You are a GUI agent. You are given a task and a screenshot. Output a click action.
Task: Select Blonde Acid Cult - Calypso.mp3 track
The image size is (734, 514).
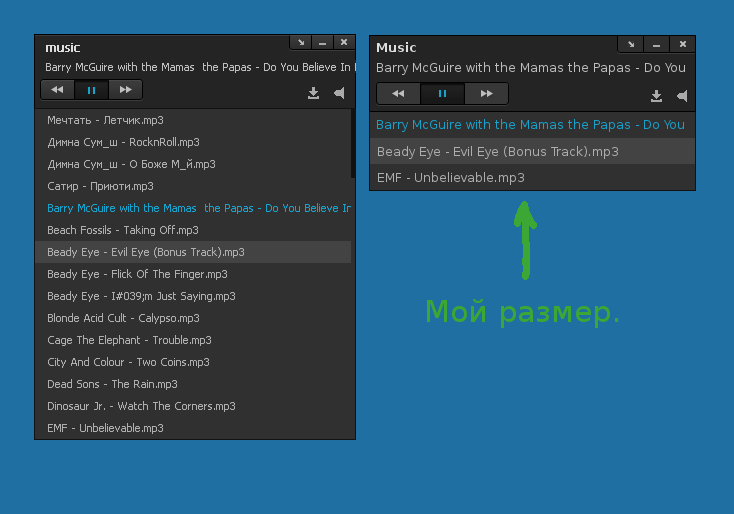123,318
